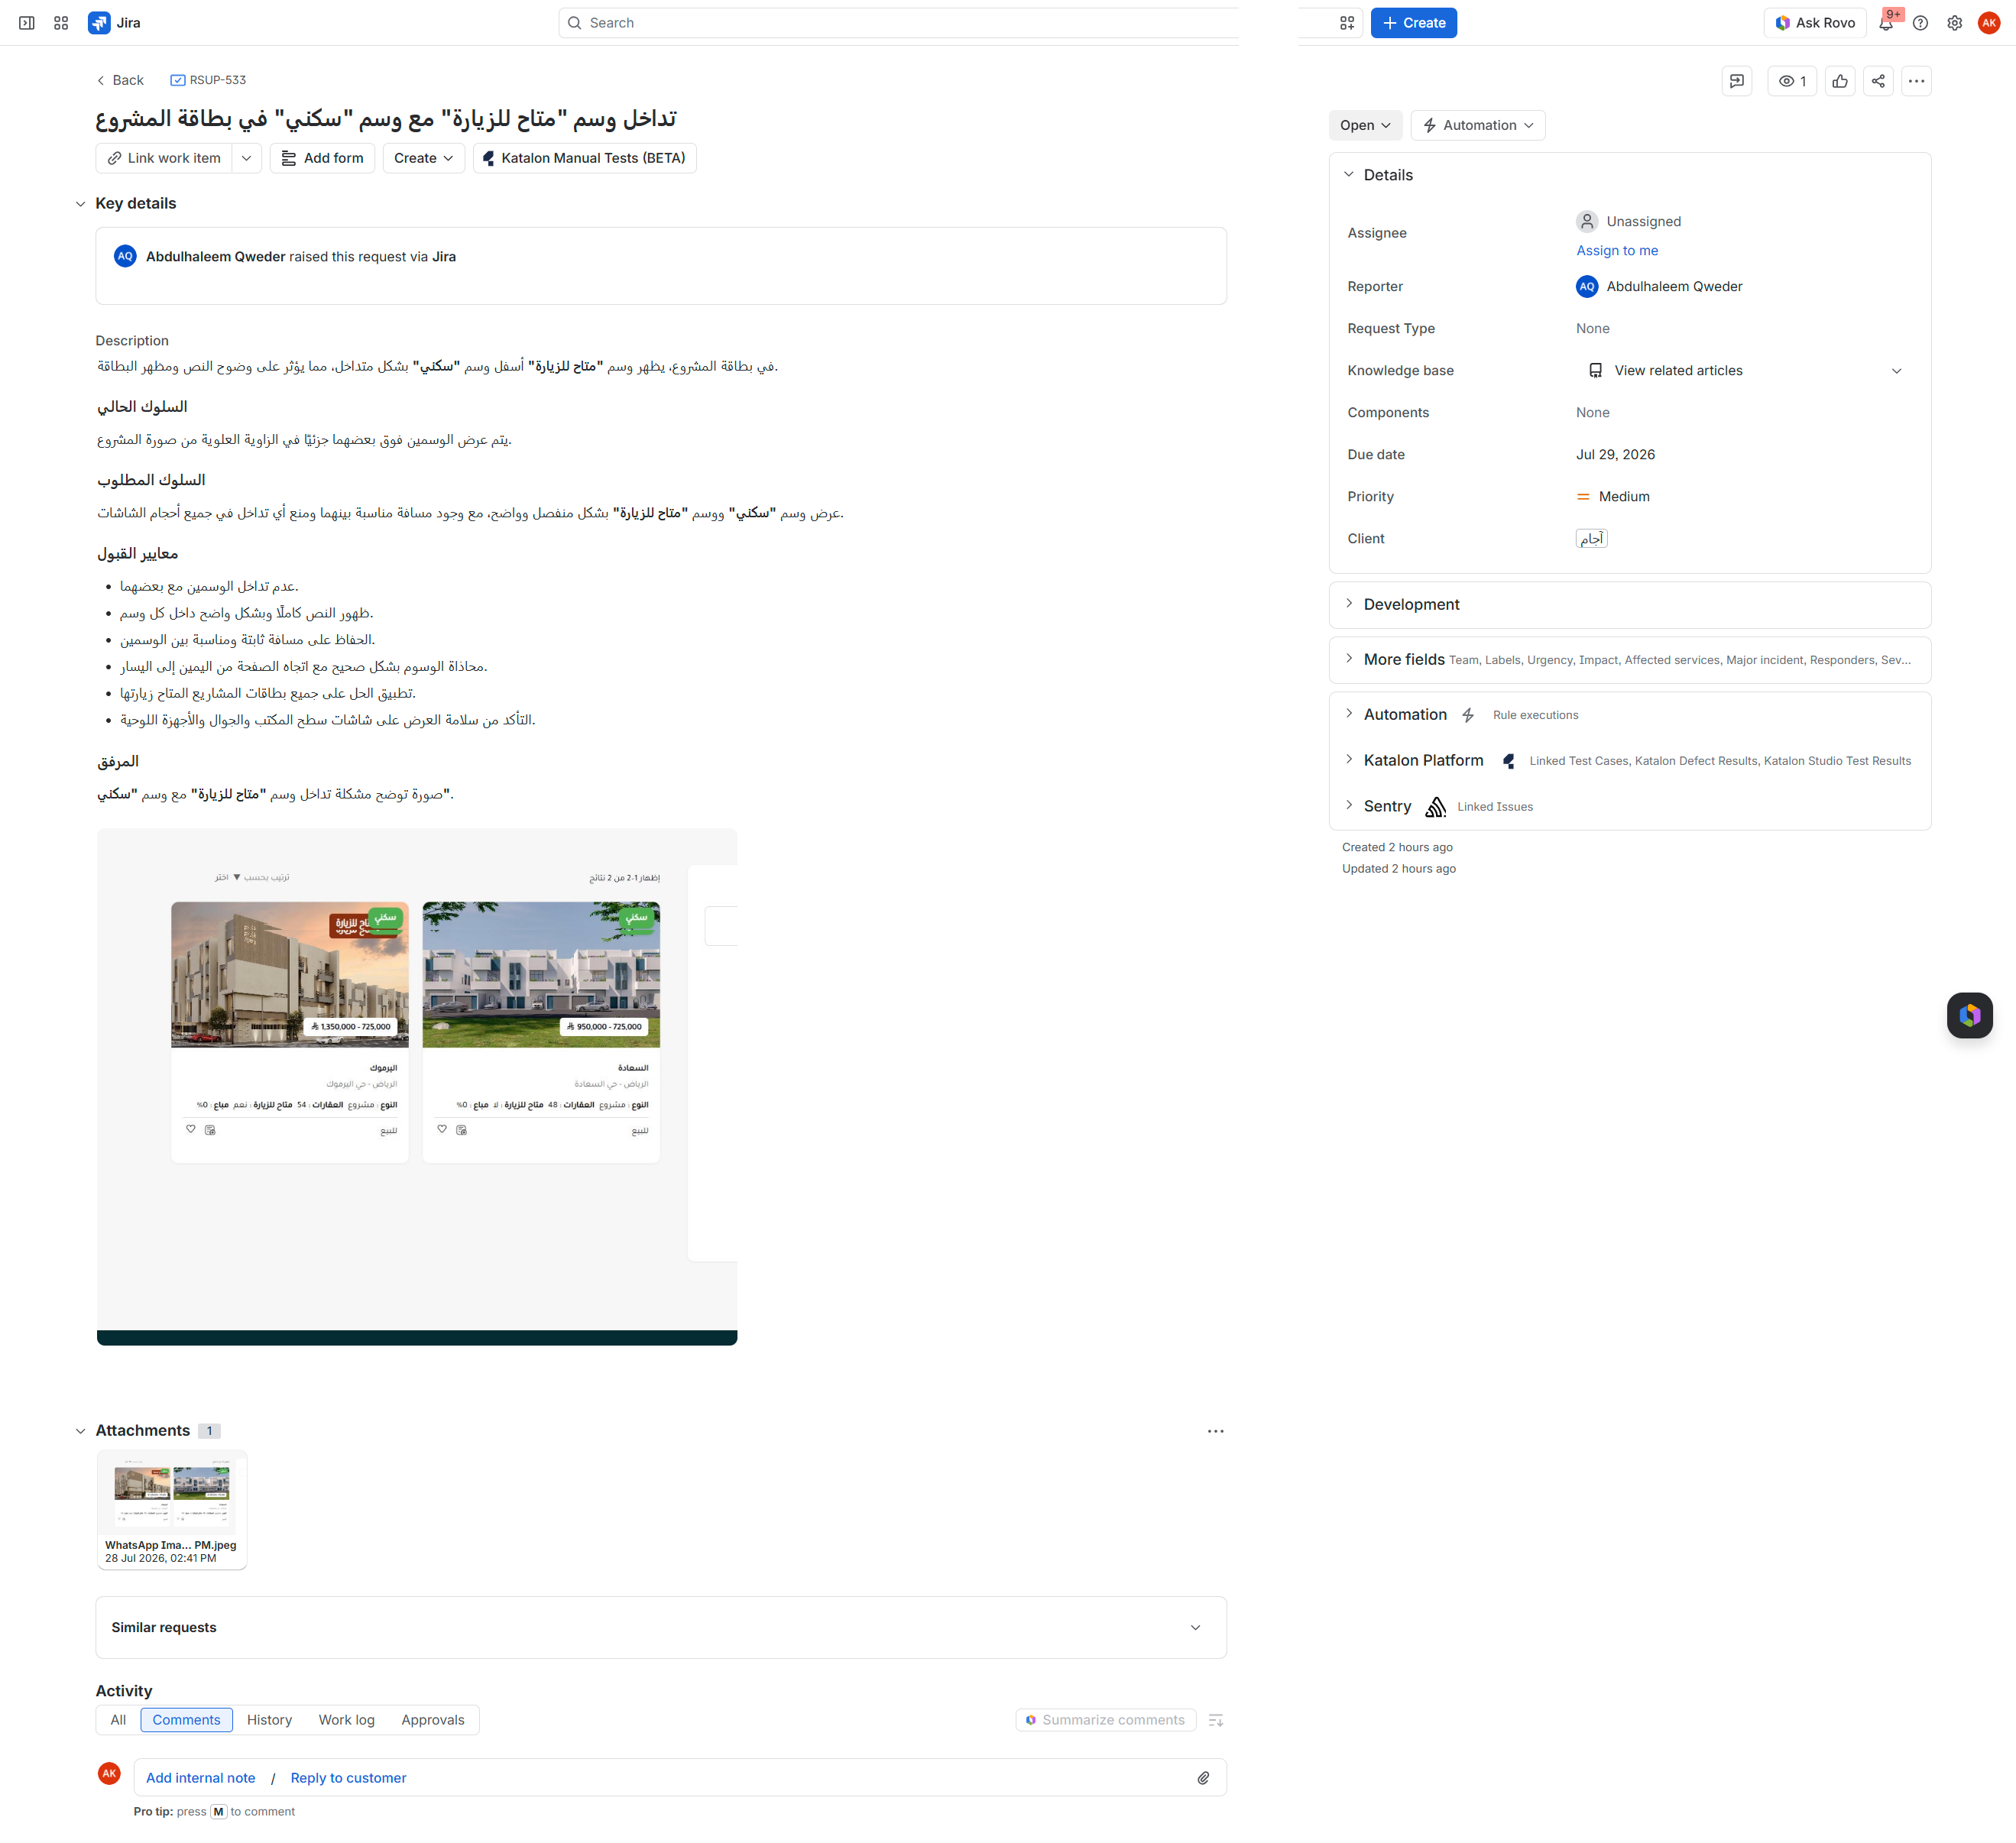Open the help question mark icon

[1920, 23]
